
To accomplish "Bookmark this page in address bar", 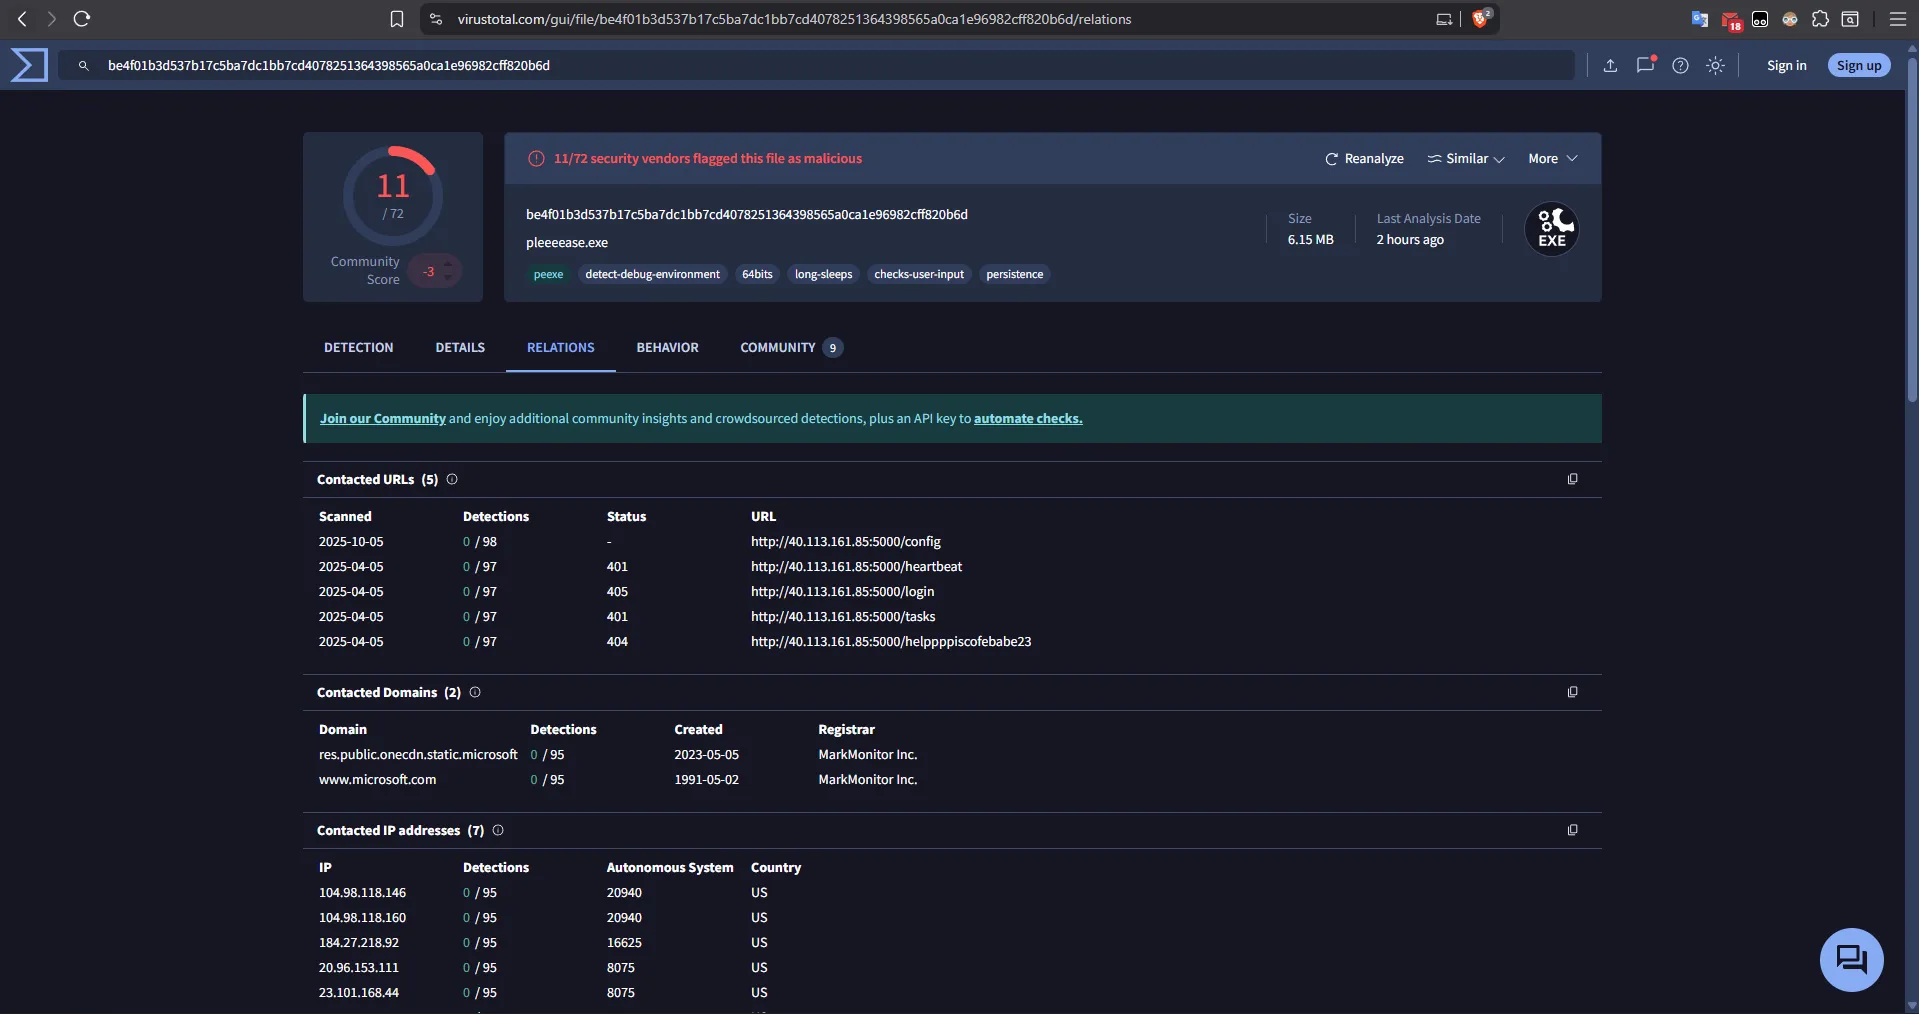I will [x=397, y=19].
